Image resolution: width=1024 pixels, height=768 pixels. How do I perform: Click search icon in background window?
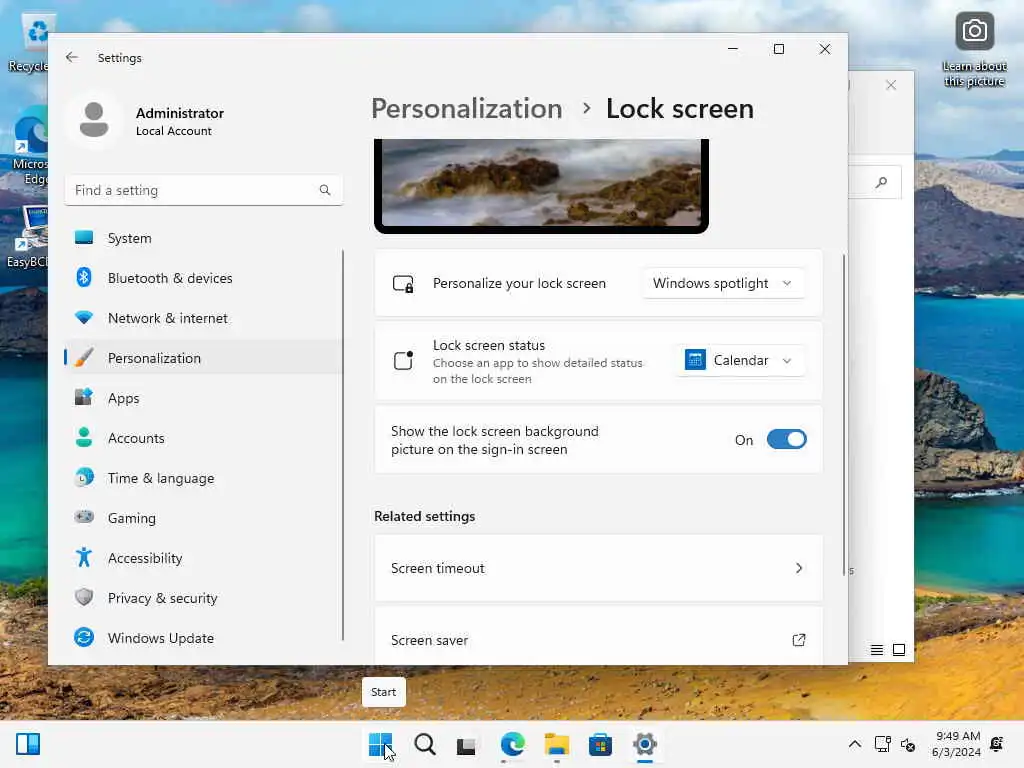[881, 182]
